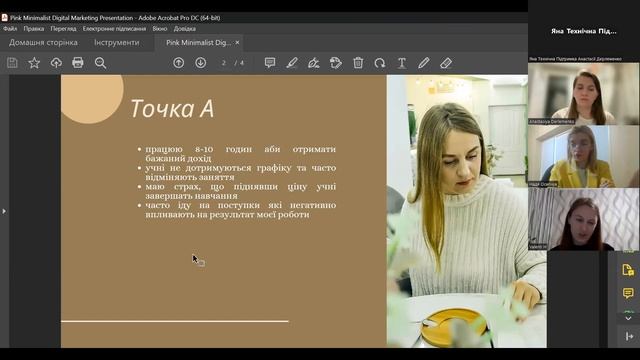Select the Pink Minimalist Dig... document tab
Screen dimensions: 640x360
point(198,42)
